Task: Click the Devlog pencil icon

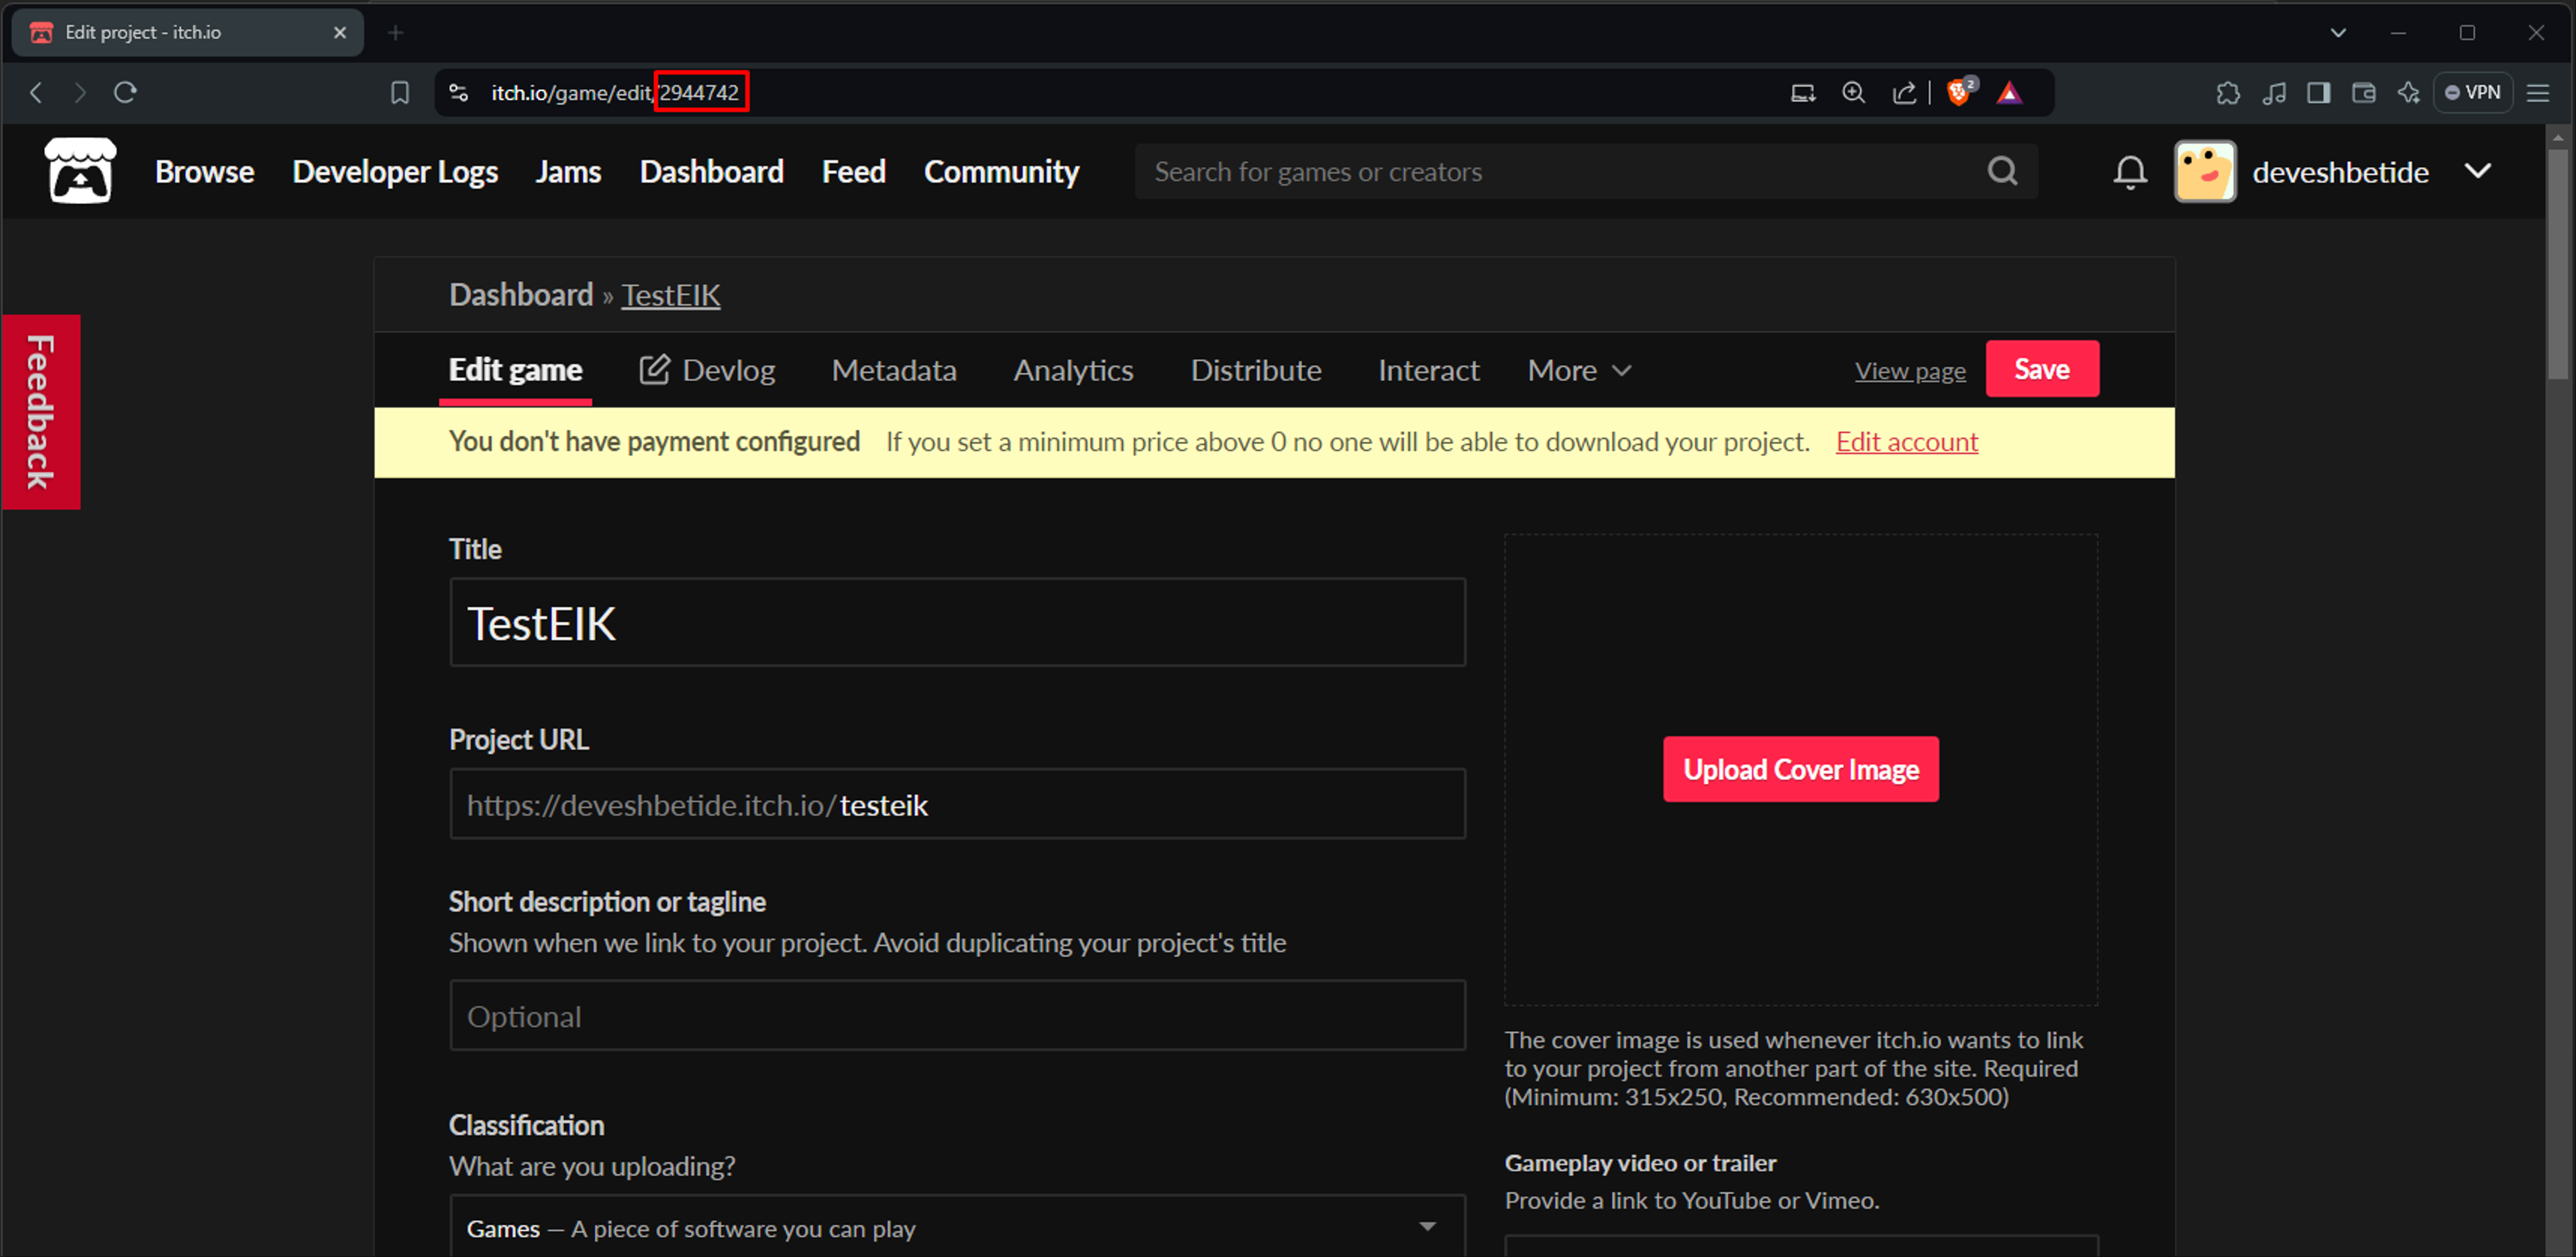Action: tap(654, 369)
